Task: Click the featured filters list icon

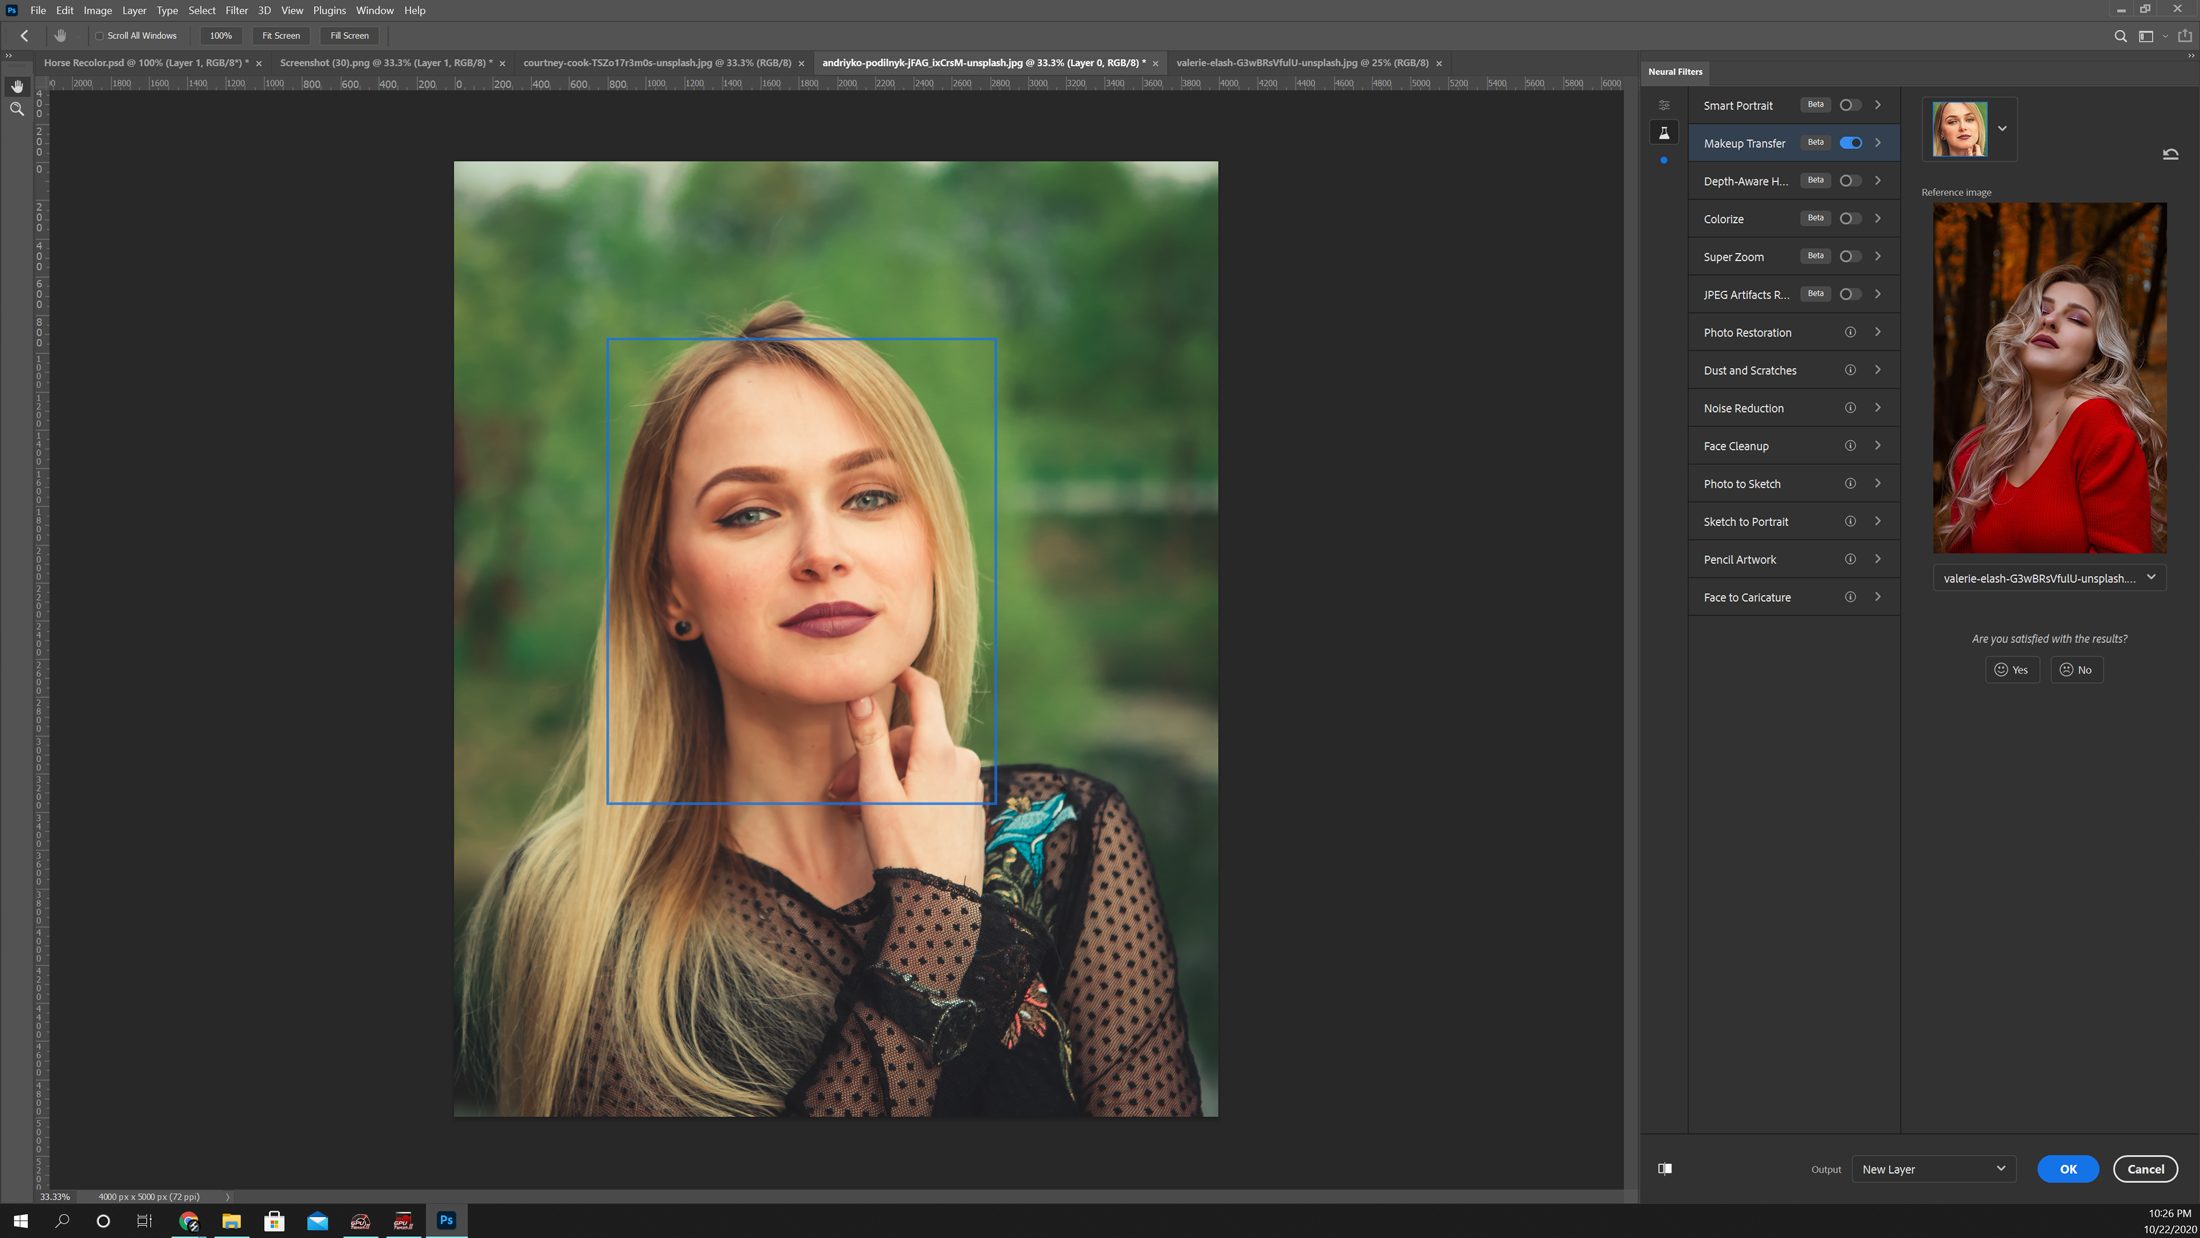Action: pyautogui.click(x=1664, y=105)
